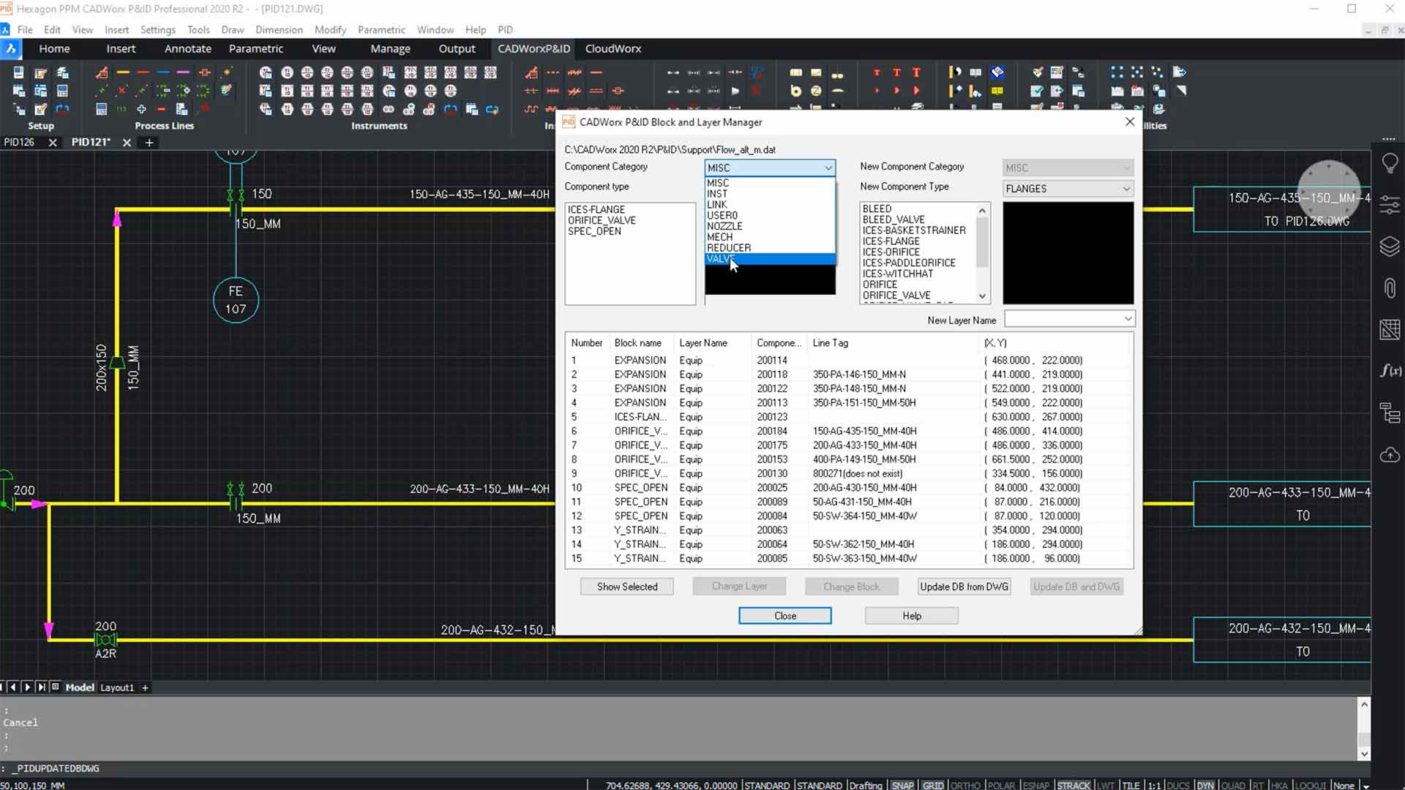Select row 10 SPEC_OPEN 200025 in table
The image size is (1405, 790).
point(849,488)
